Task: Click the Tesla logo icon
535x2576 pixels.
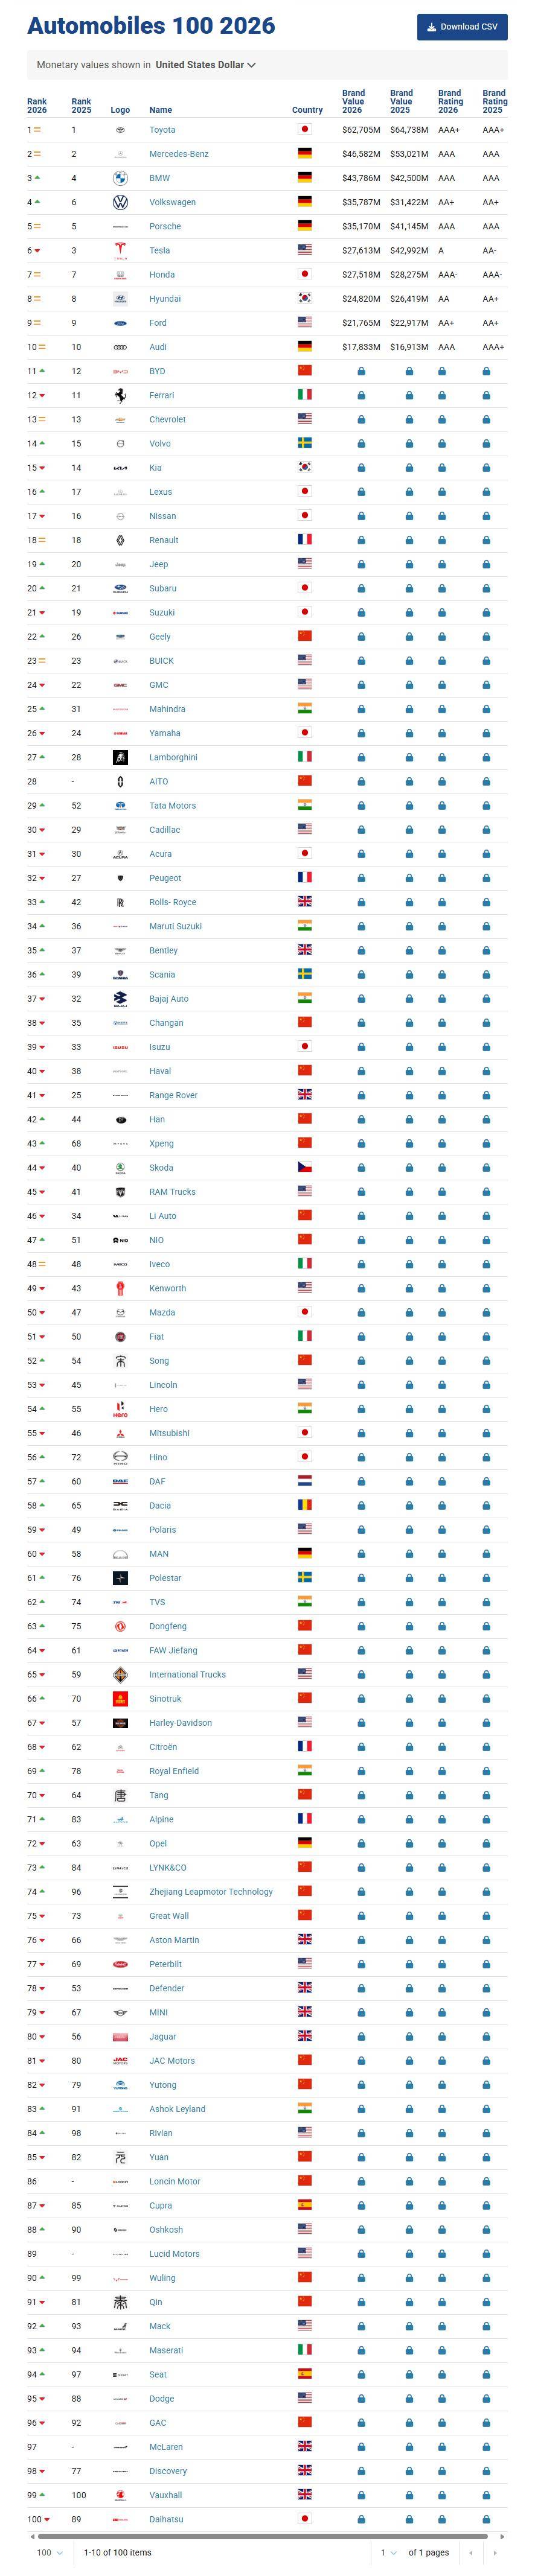Action: tap(120, 250)
